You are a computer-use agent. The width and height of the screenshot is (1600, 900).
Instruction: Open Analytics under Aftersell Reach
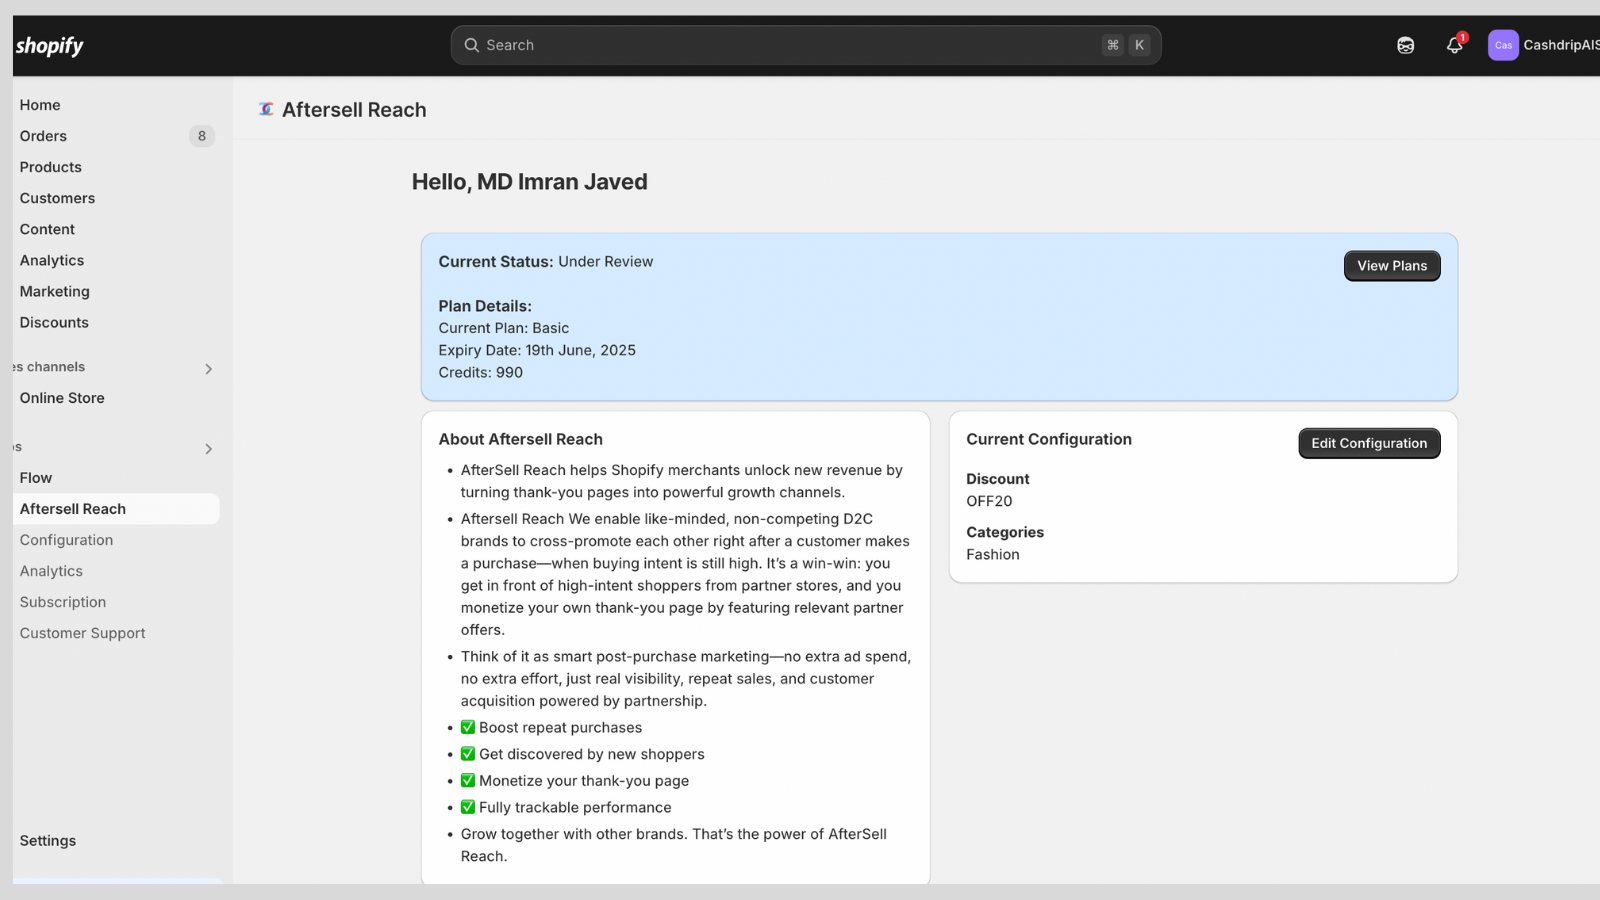[x=51, y=571]
